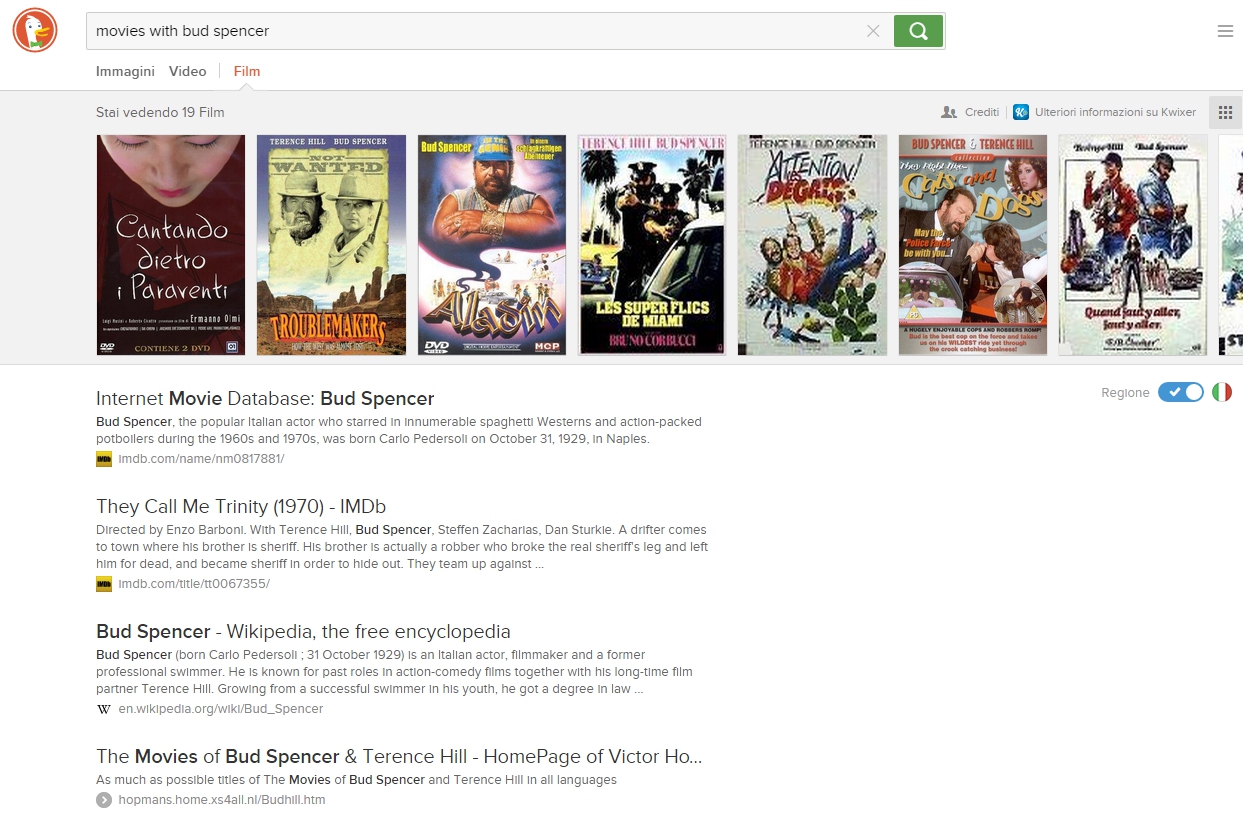1243x826 pixels.
Task: Click imdb.com/name/nm0817881/ URL text
Action: coord(201,459)
